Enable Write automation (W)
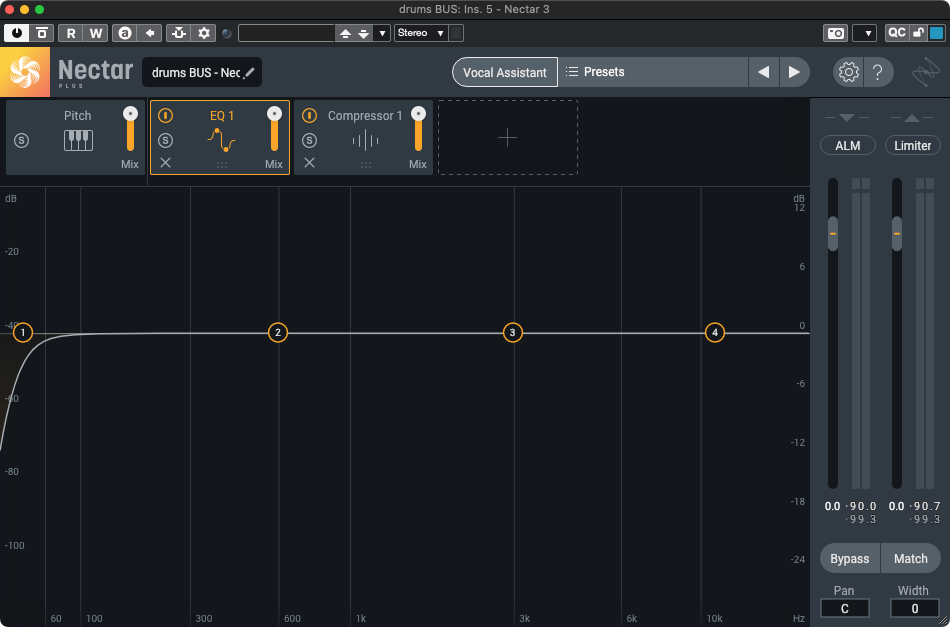 click(96, 33)
